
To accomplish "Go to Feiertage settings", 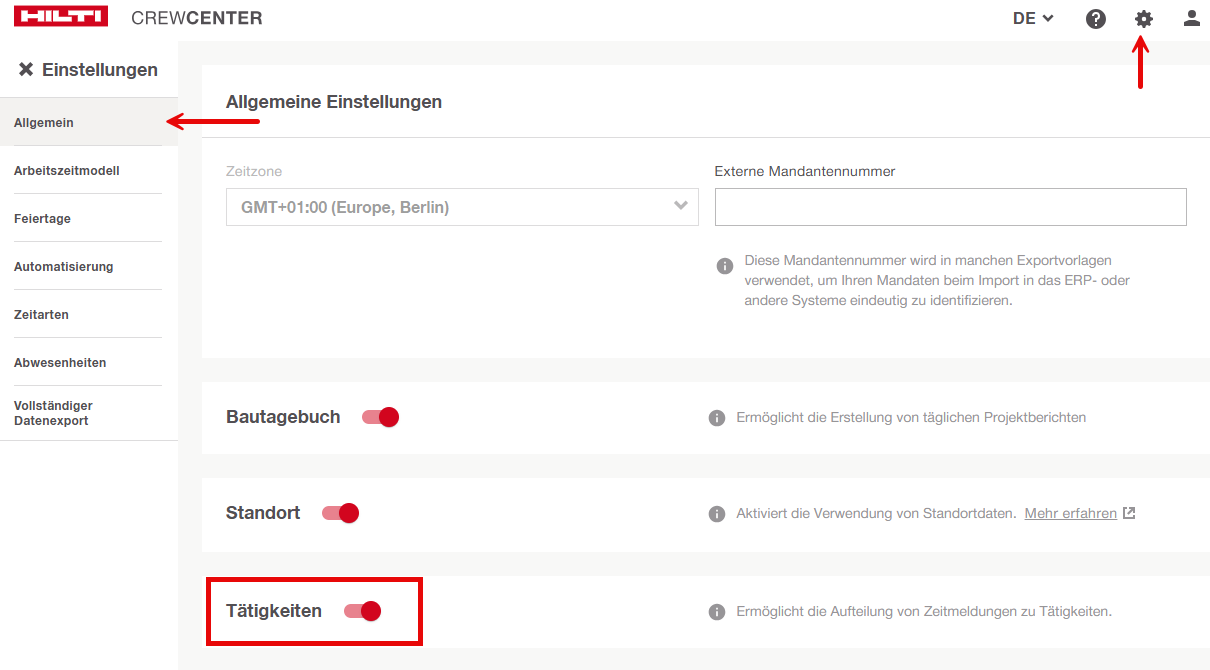I will click(42, 219).
